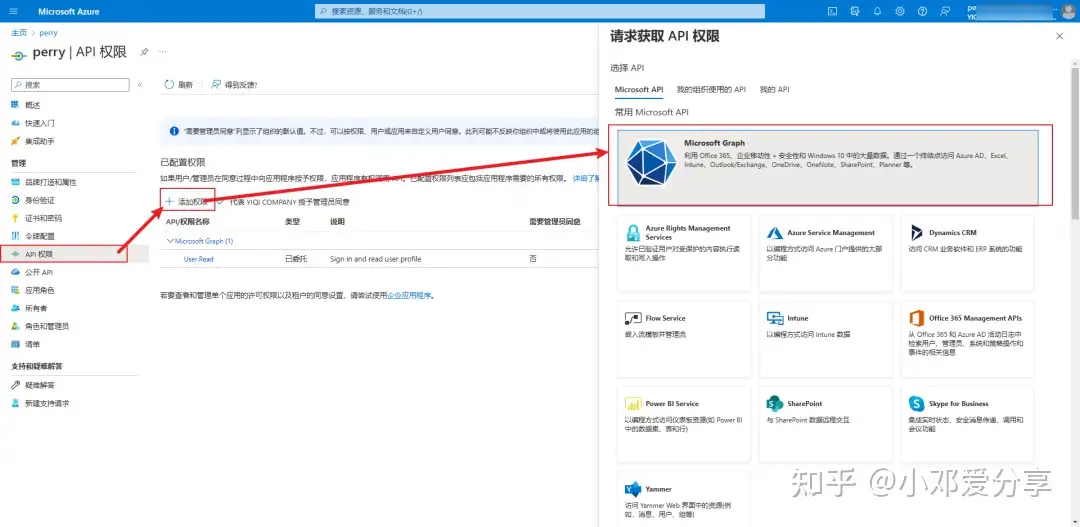
Task: Pin the perry API 权限 page
Action: tap(144, 52)
